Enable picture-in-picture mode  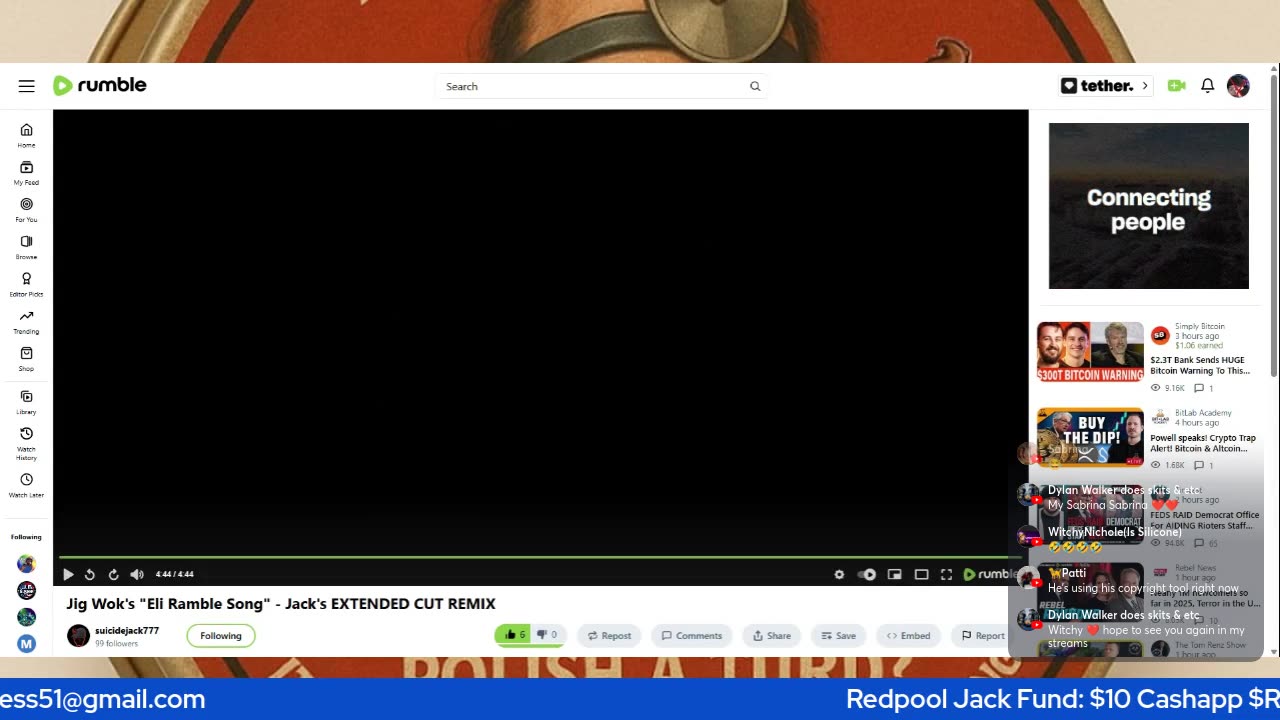coord(894,574)
